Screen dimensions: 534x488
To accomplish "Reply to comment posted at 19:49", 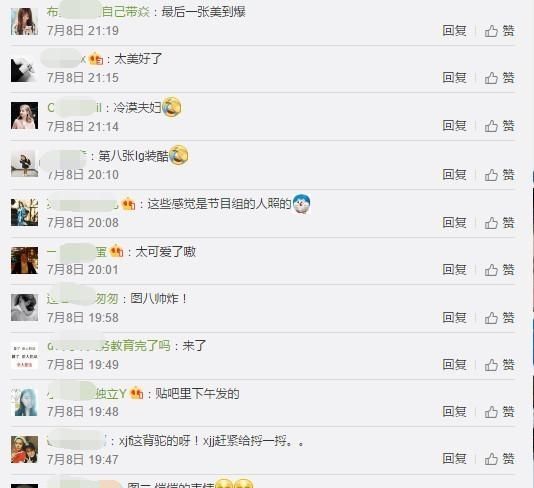I will [x=454, y=365].
